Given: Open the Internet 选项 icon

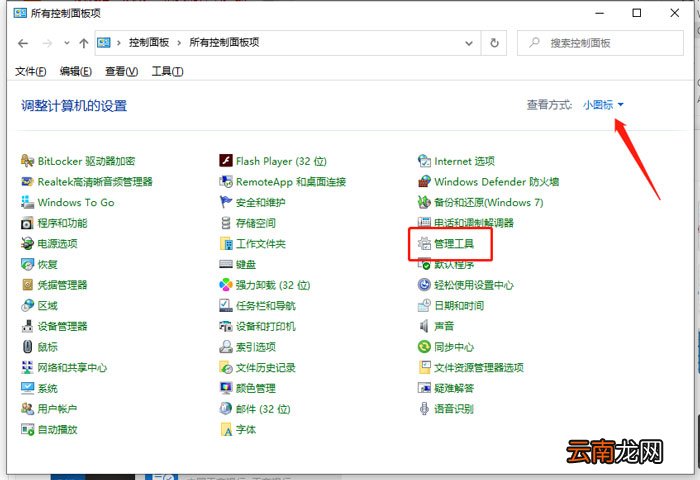Looking at the screenshot, I should pos(424,161).
